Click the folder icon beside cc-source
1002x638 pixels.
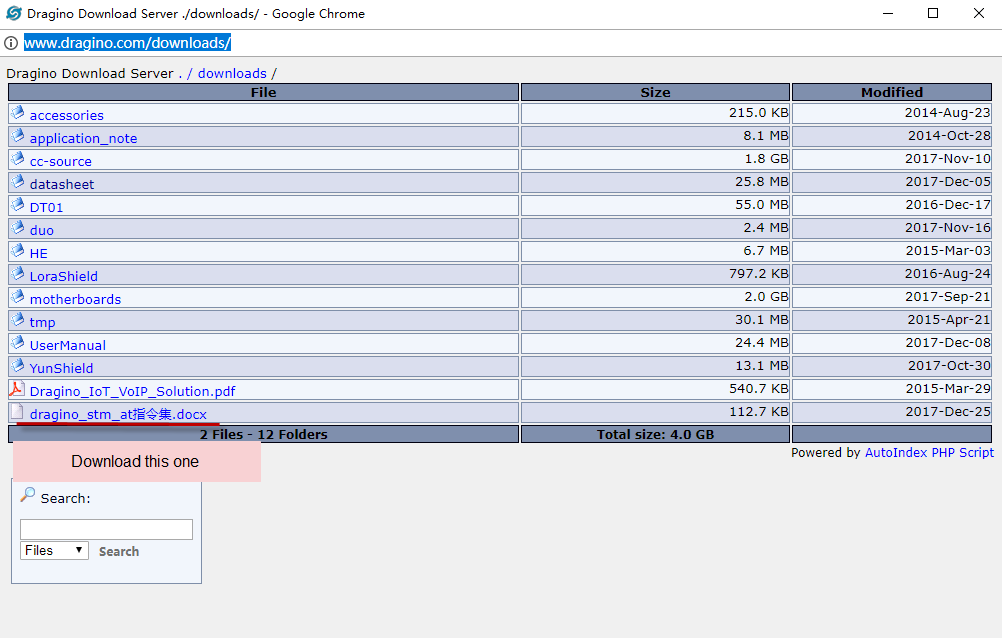click(18, 159)
